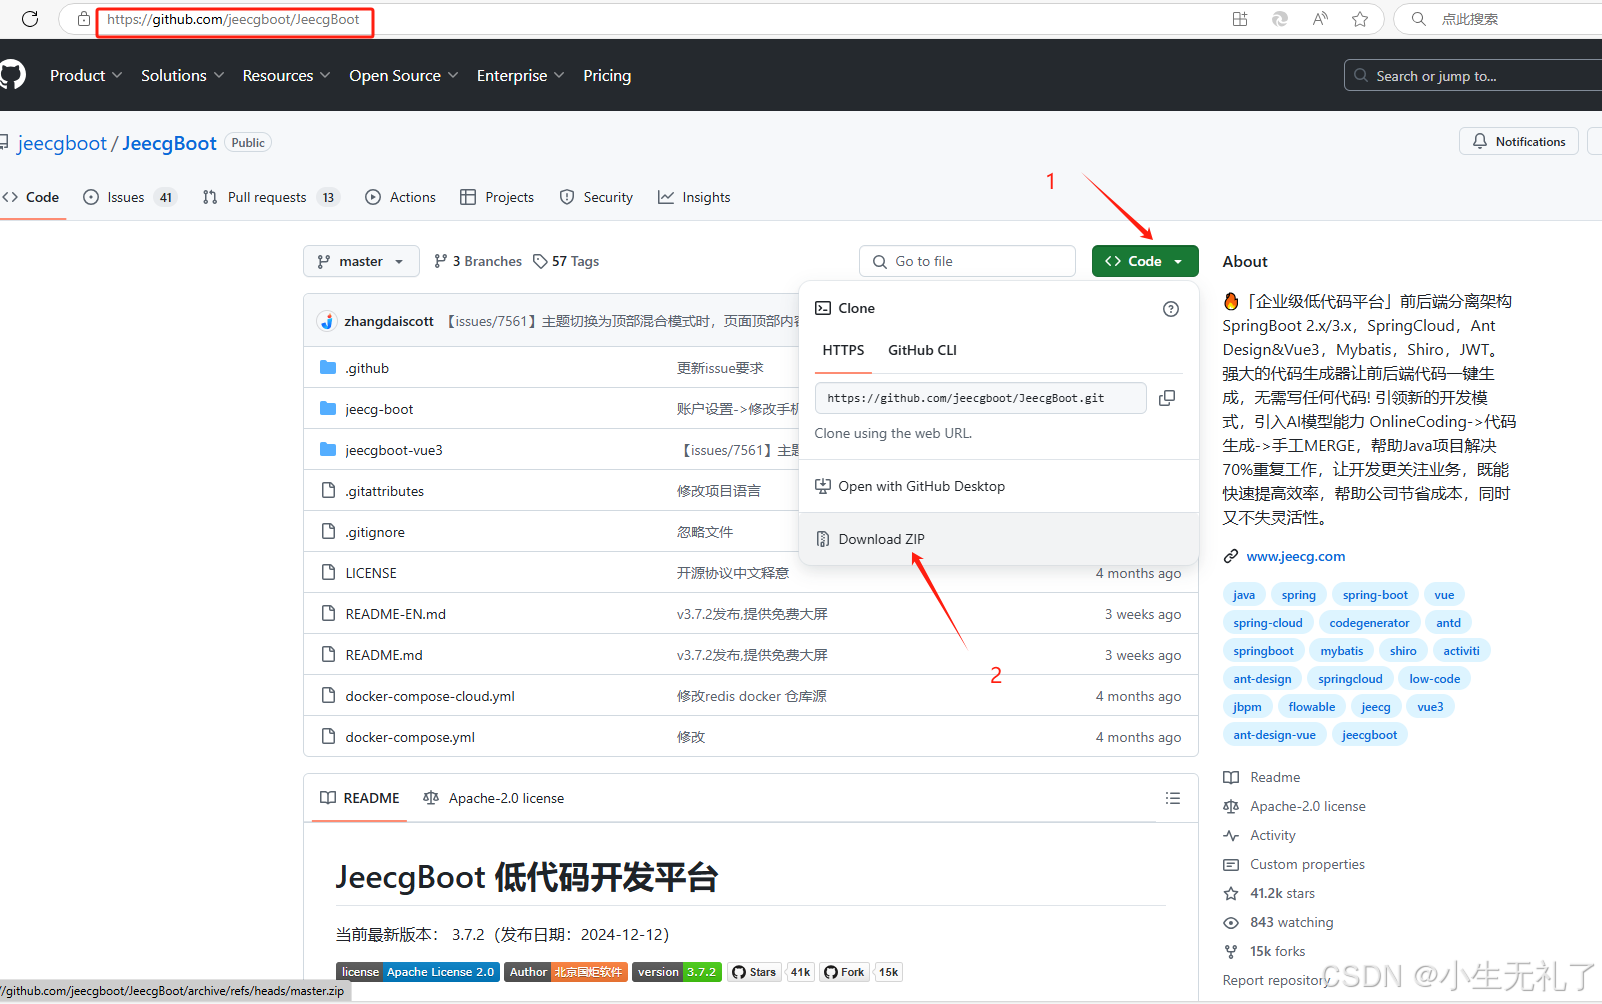
Task: Click the browser sync refresh icon
Action: point(1280,19)
